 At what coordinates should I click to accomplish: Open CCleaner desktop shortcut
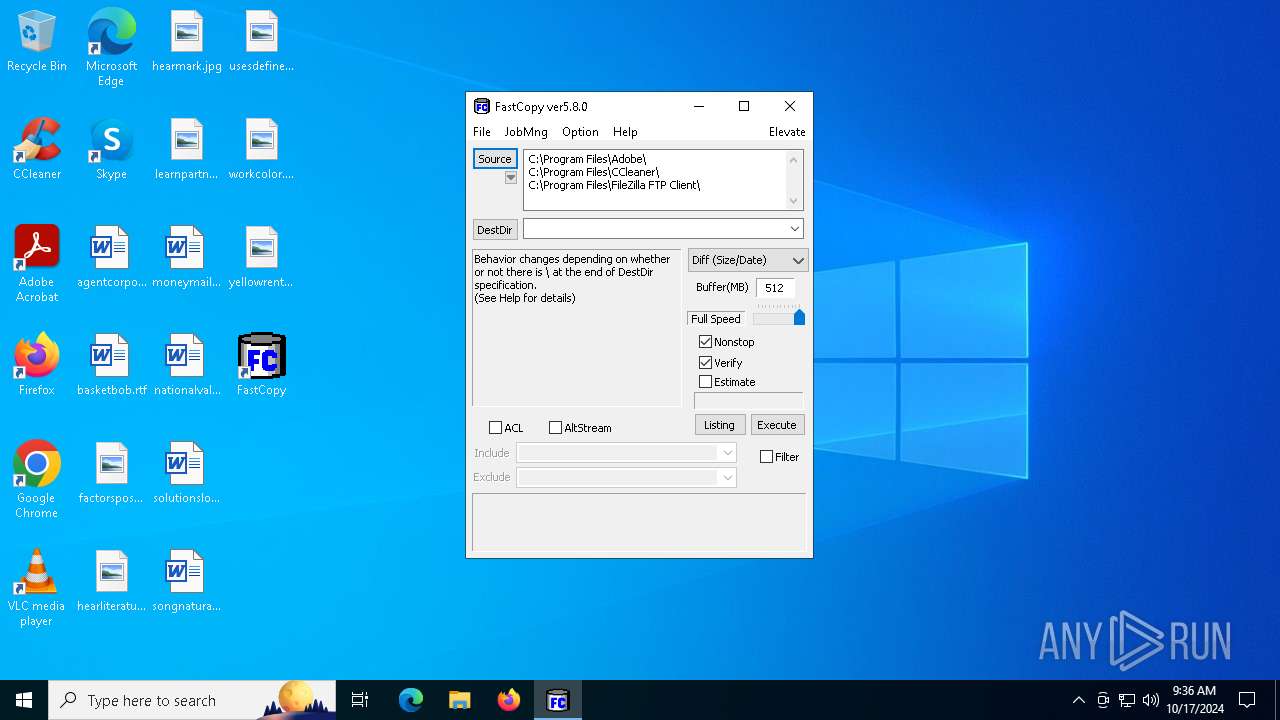37,150
